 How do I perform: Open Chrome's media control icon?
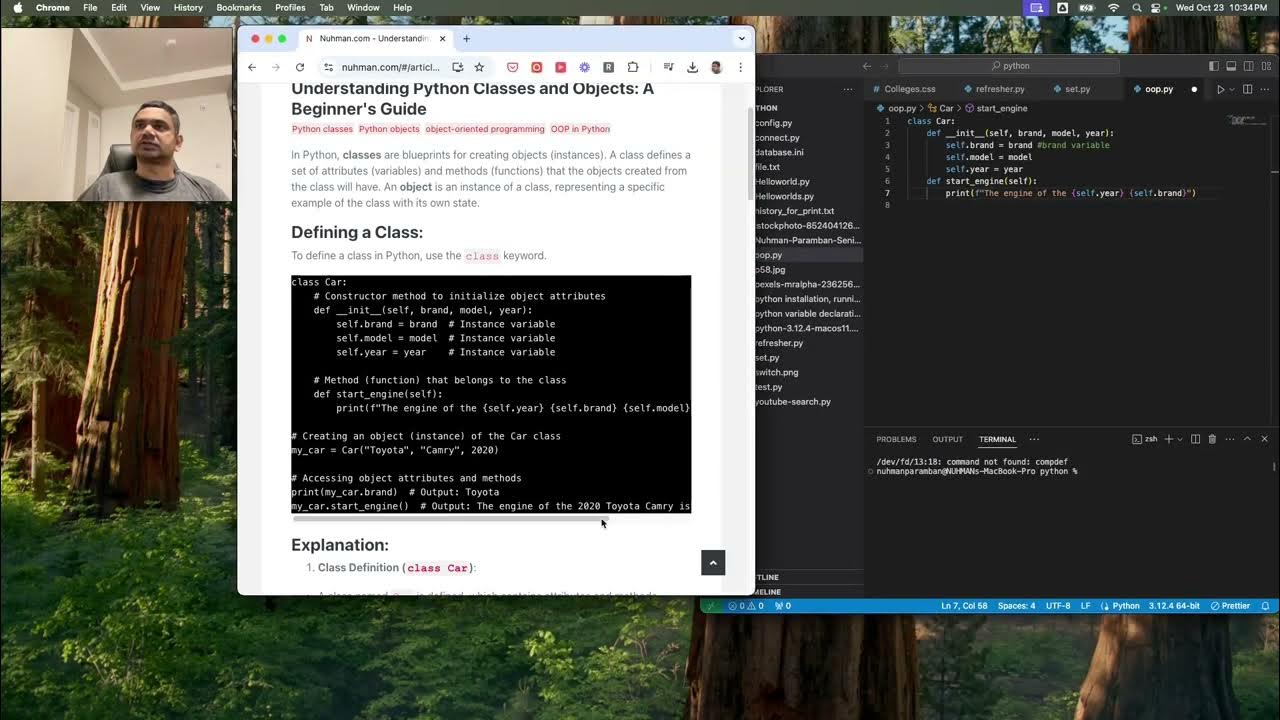[669, 67]
